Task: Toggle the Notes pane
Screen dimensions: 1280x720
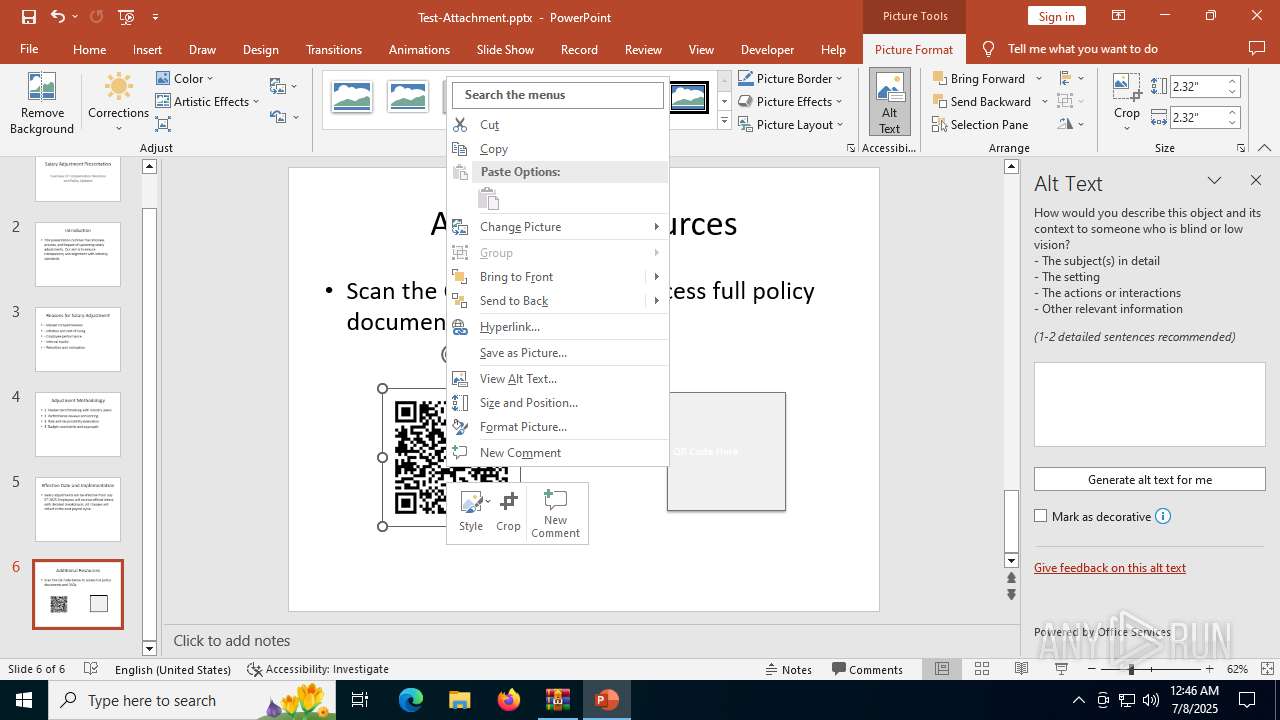Action: [x=789, y=669]
